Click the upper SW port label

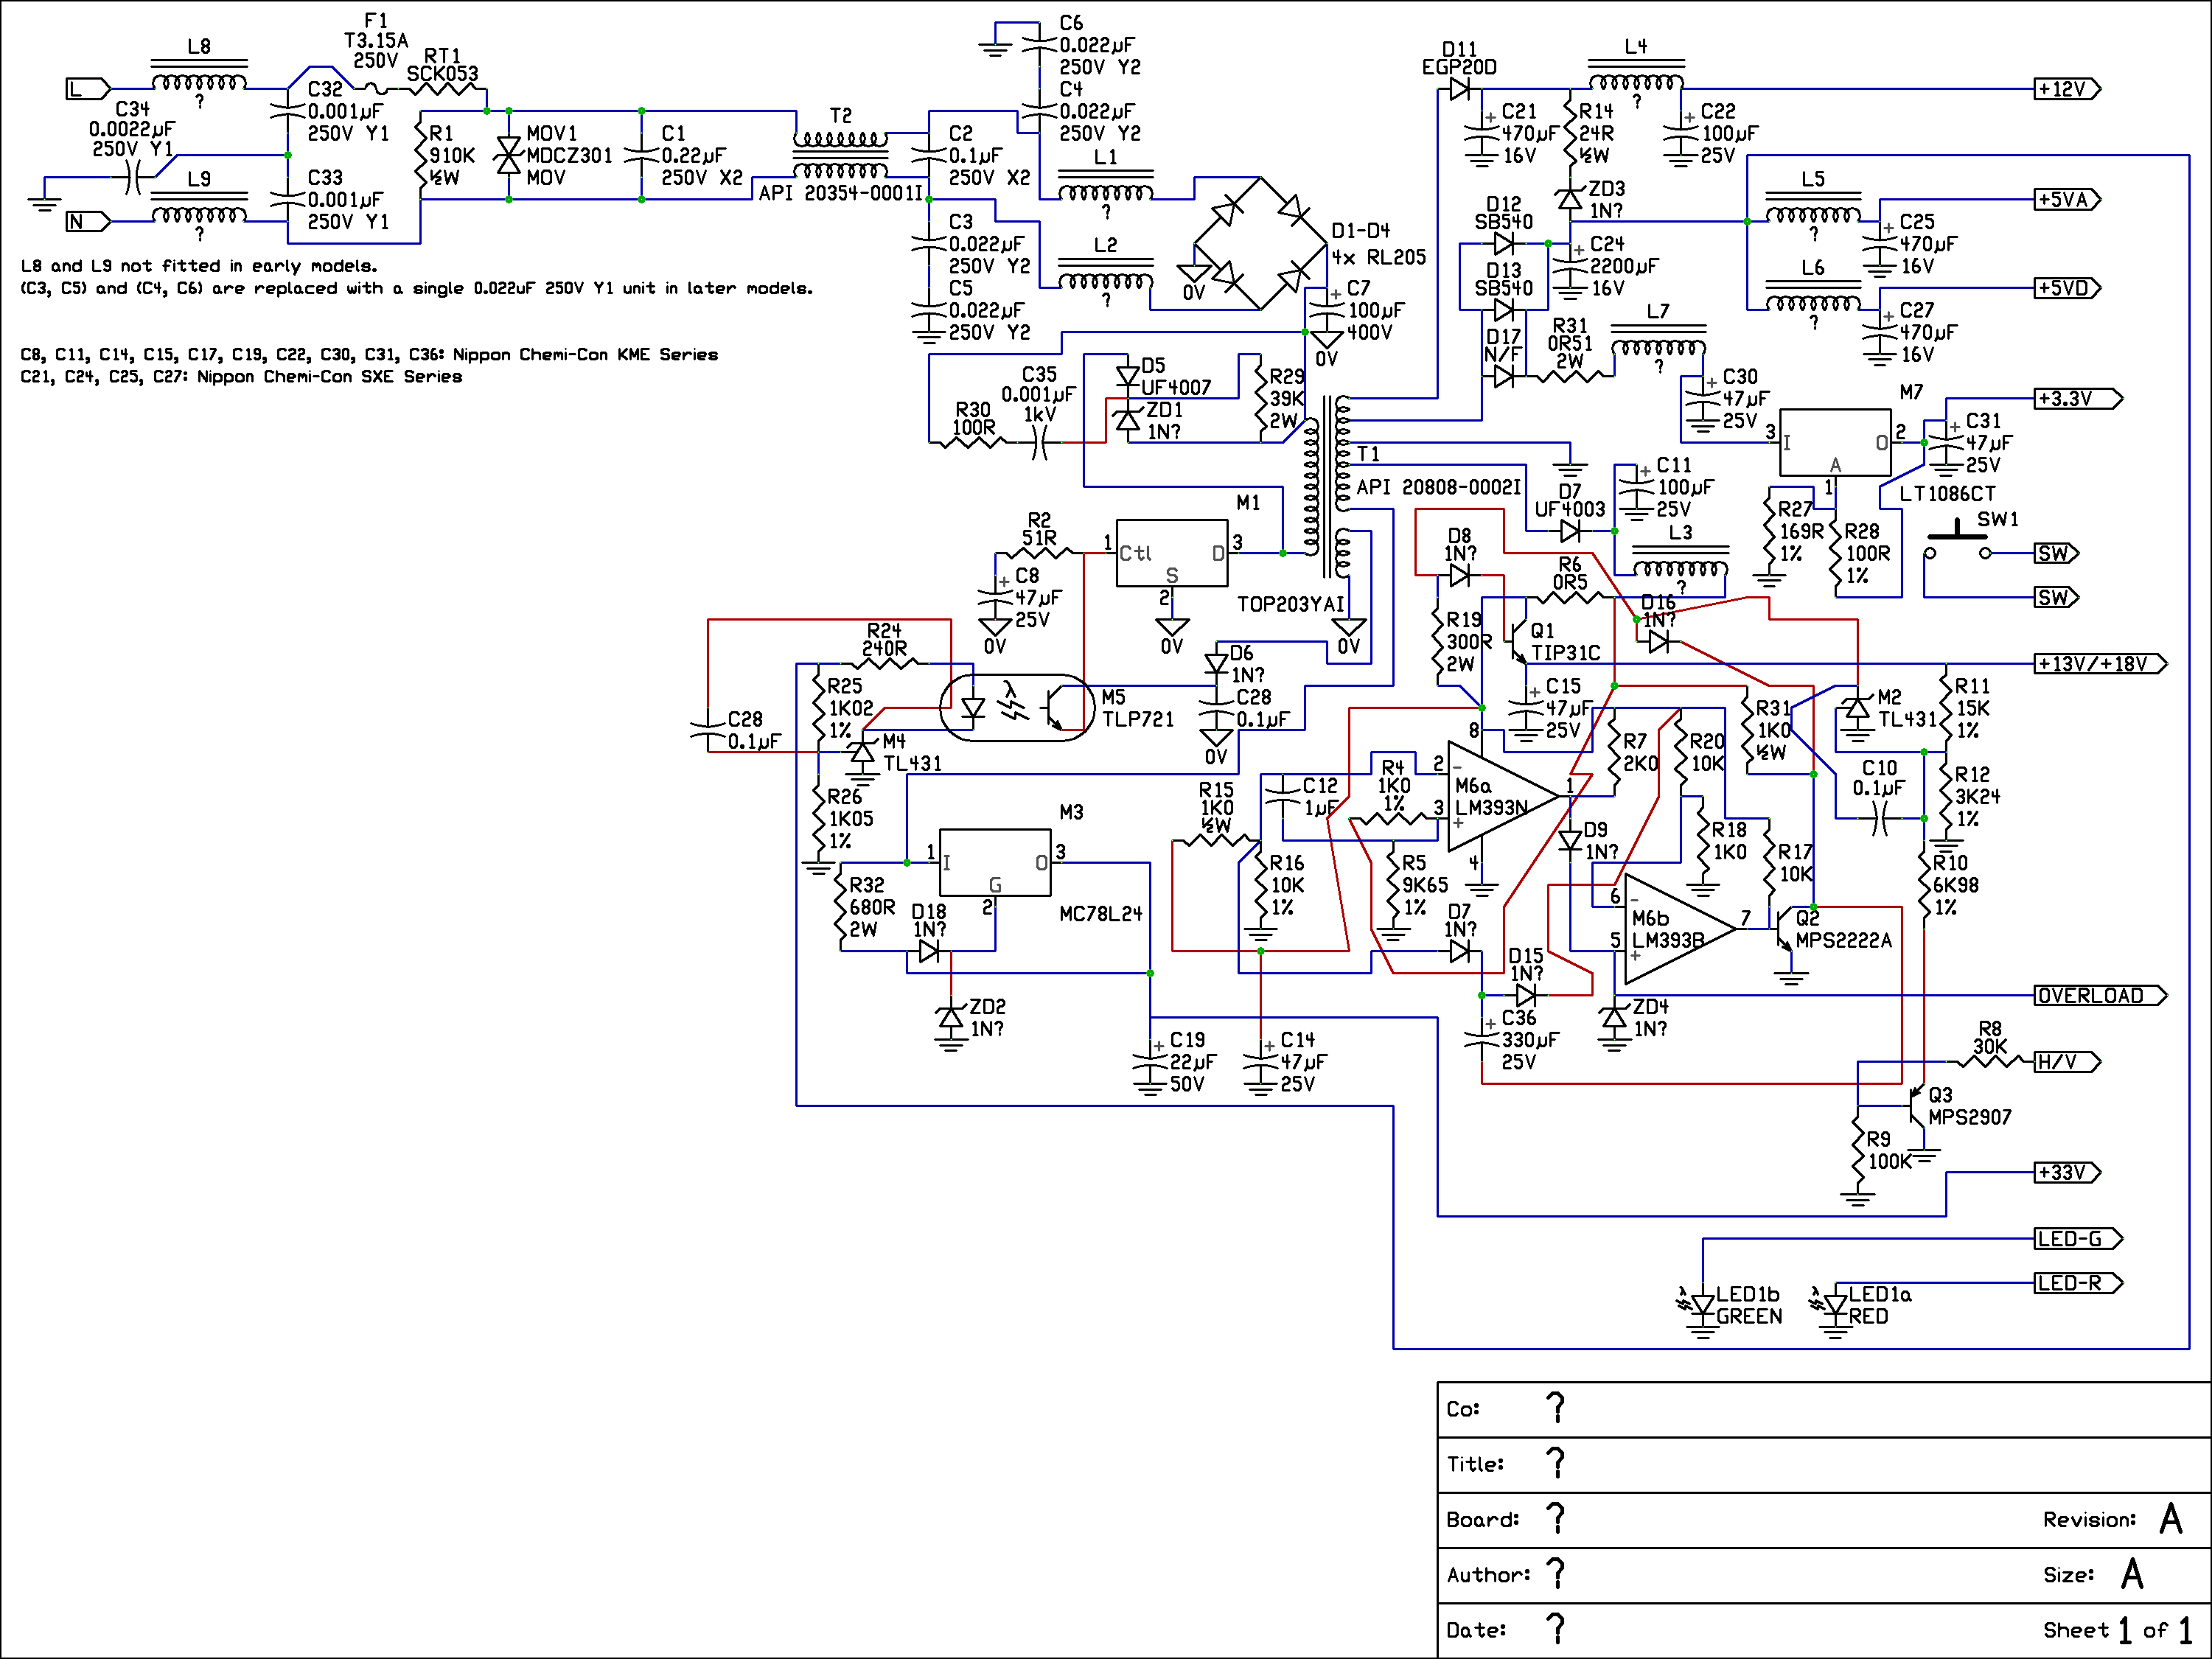(x=2057, y=553)
